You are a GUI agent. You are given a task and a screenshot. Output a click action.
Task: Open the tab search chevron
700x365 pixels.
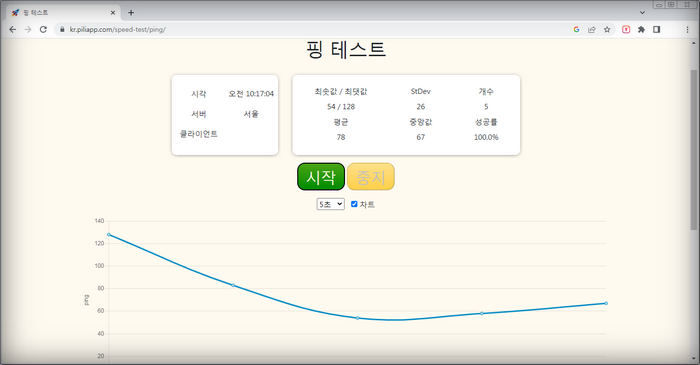click(x=642, y=12)
